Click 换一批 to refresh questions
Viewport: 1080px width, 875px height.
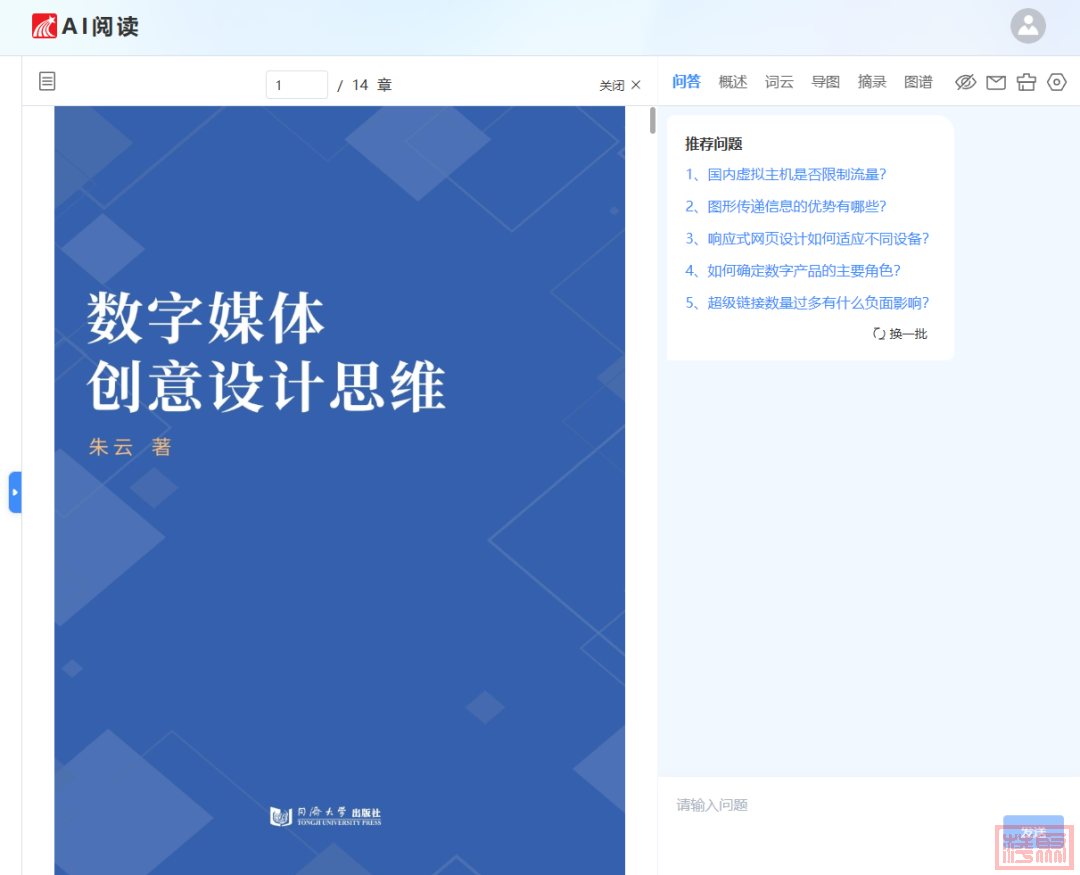point(900,334)
